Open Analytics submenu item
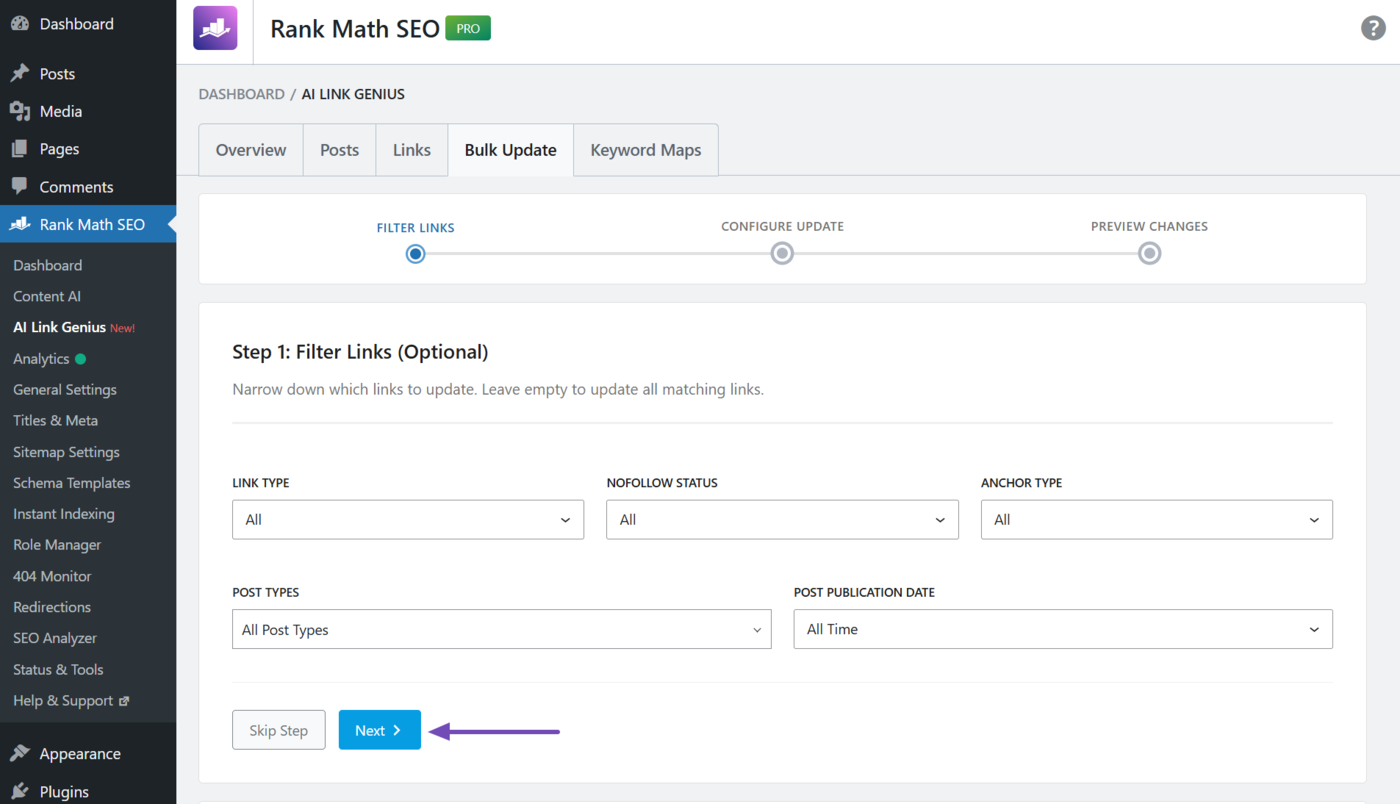The image size is (1400, 804). coord(41,359)
